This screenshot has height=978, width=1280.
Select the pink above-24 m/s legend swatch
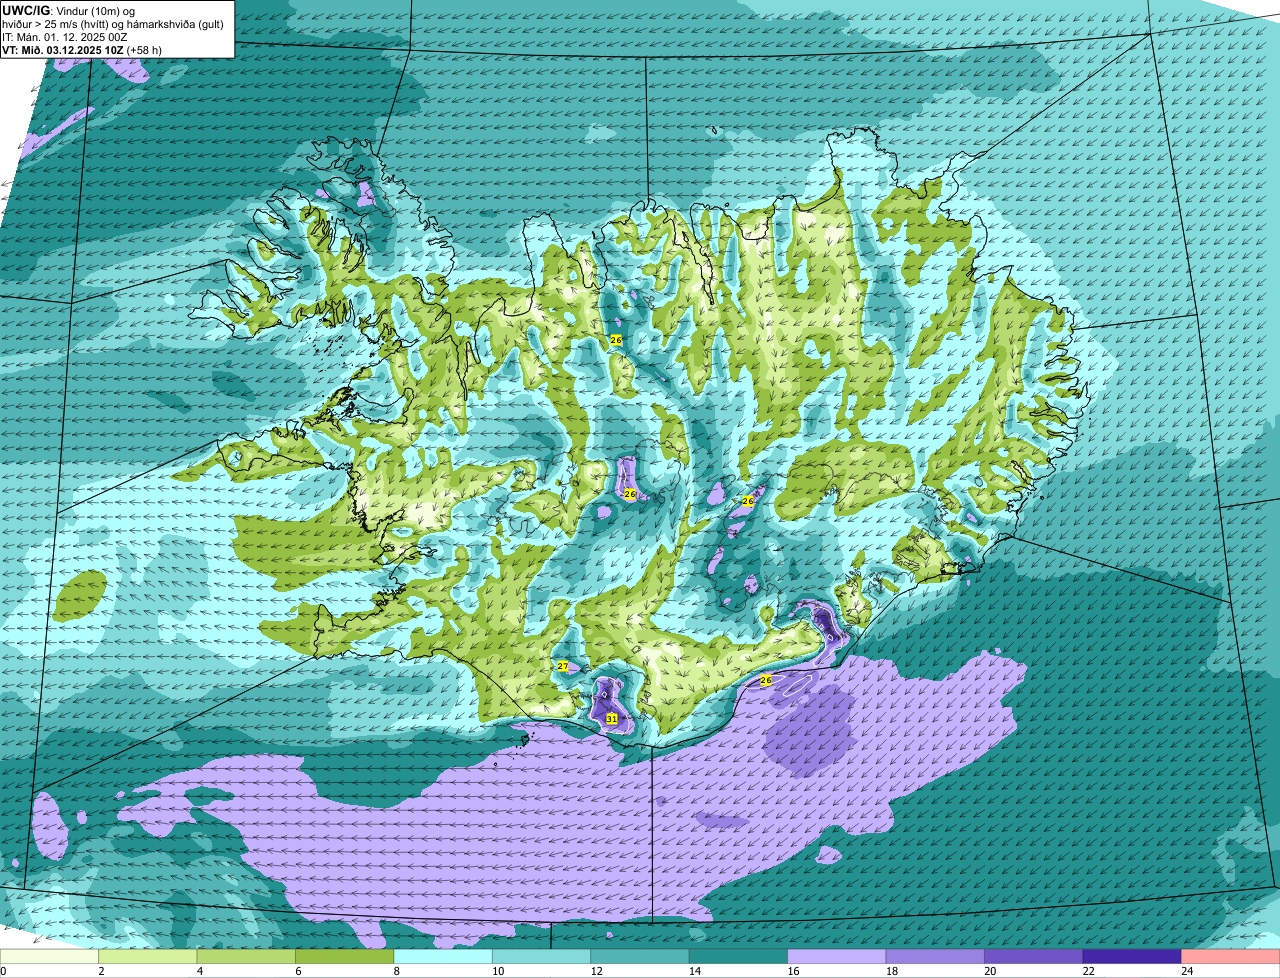[1231, 957]
